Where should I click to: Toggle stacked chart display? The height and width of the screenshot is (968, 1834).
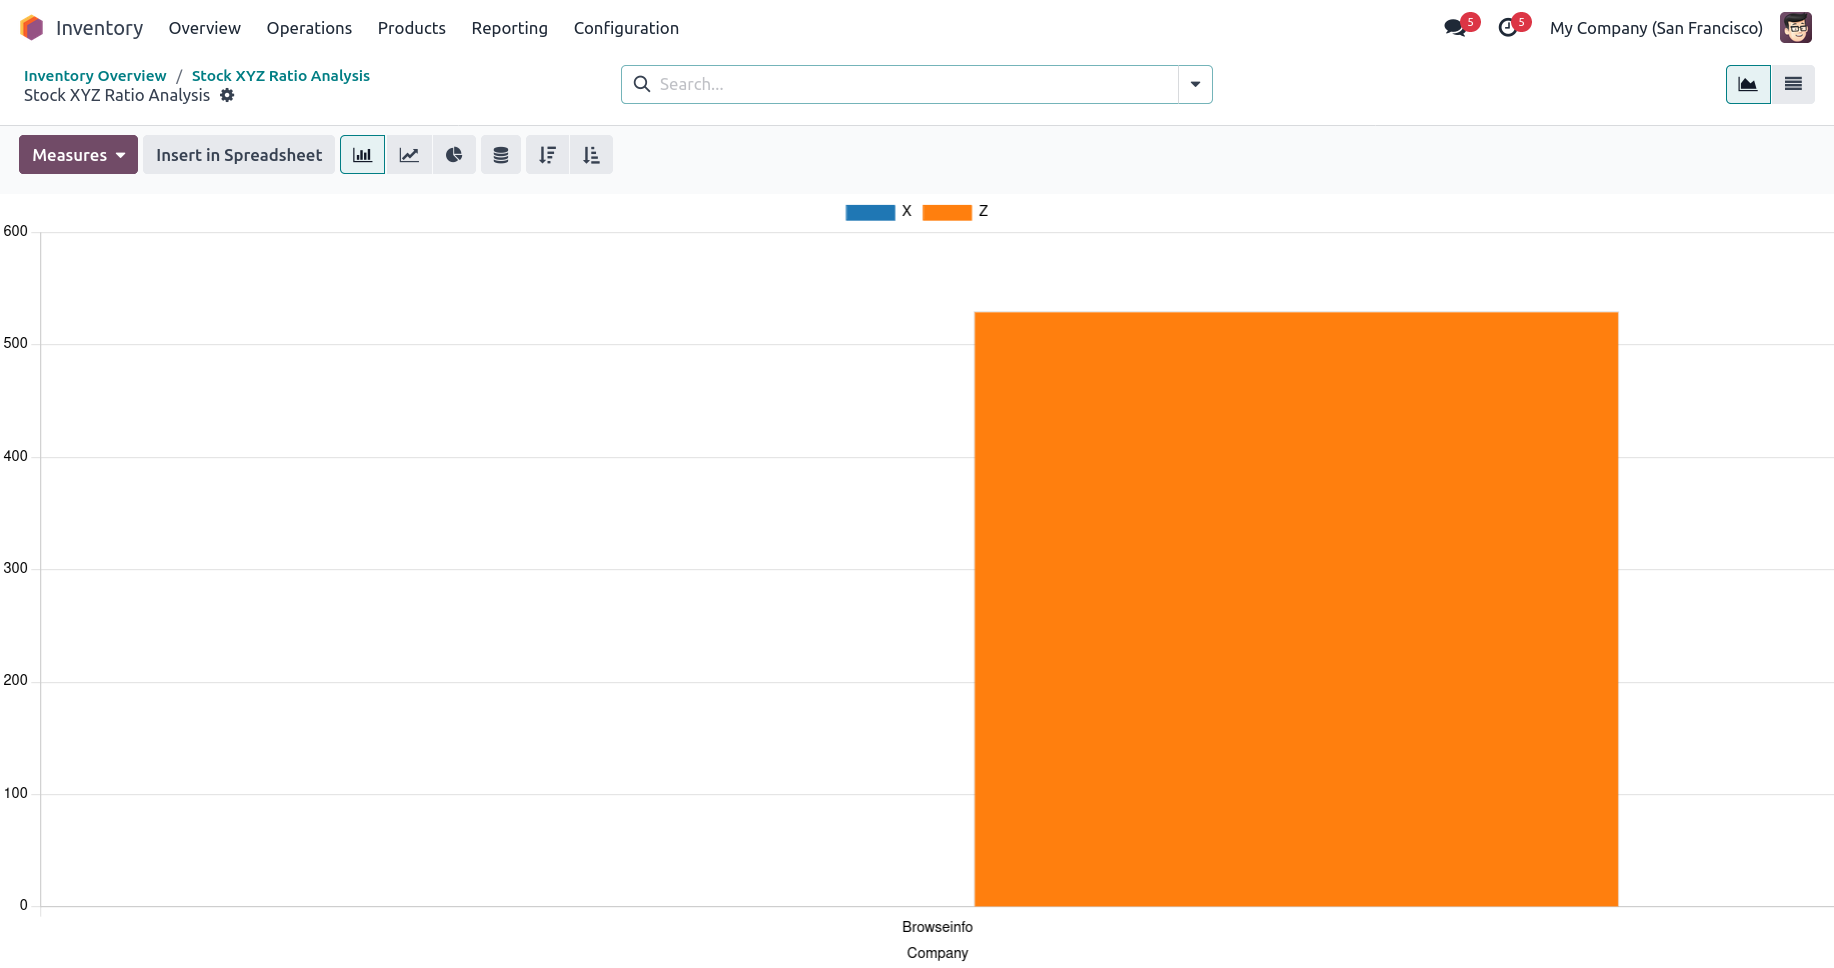coord(501,155)
